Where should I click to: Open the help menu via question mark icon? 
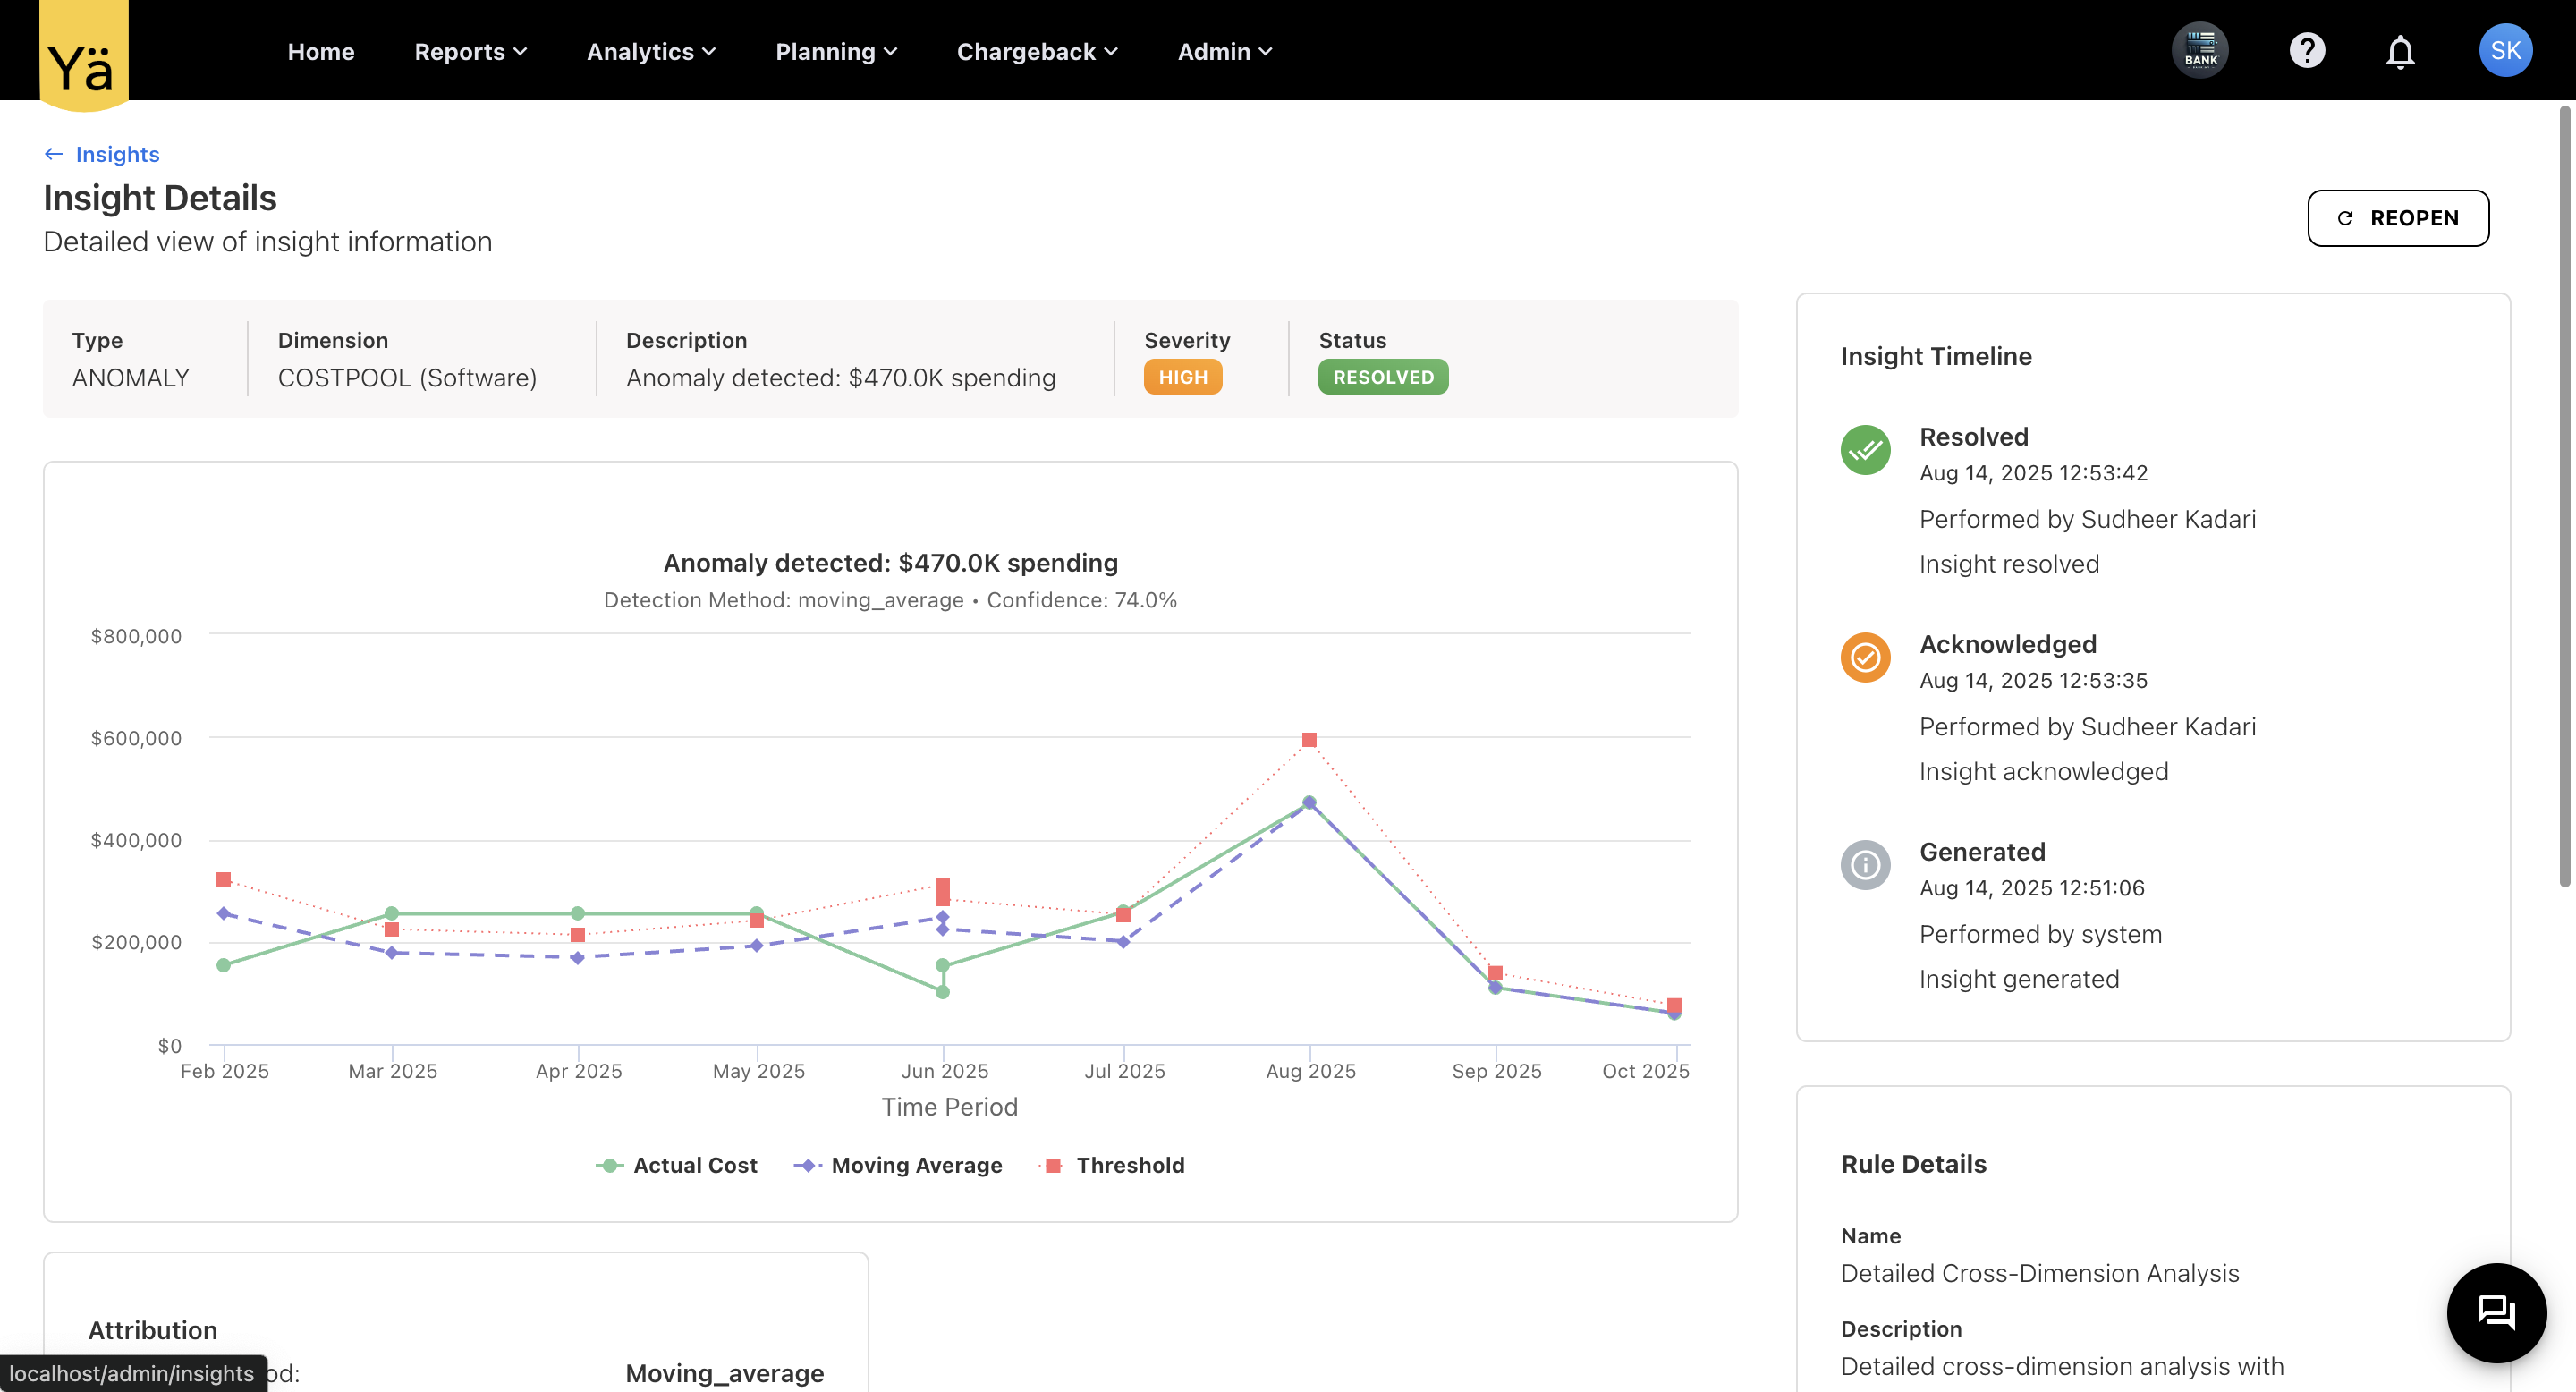pos(2306,50)
